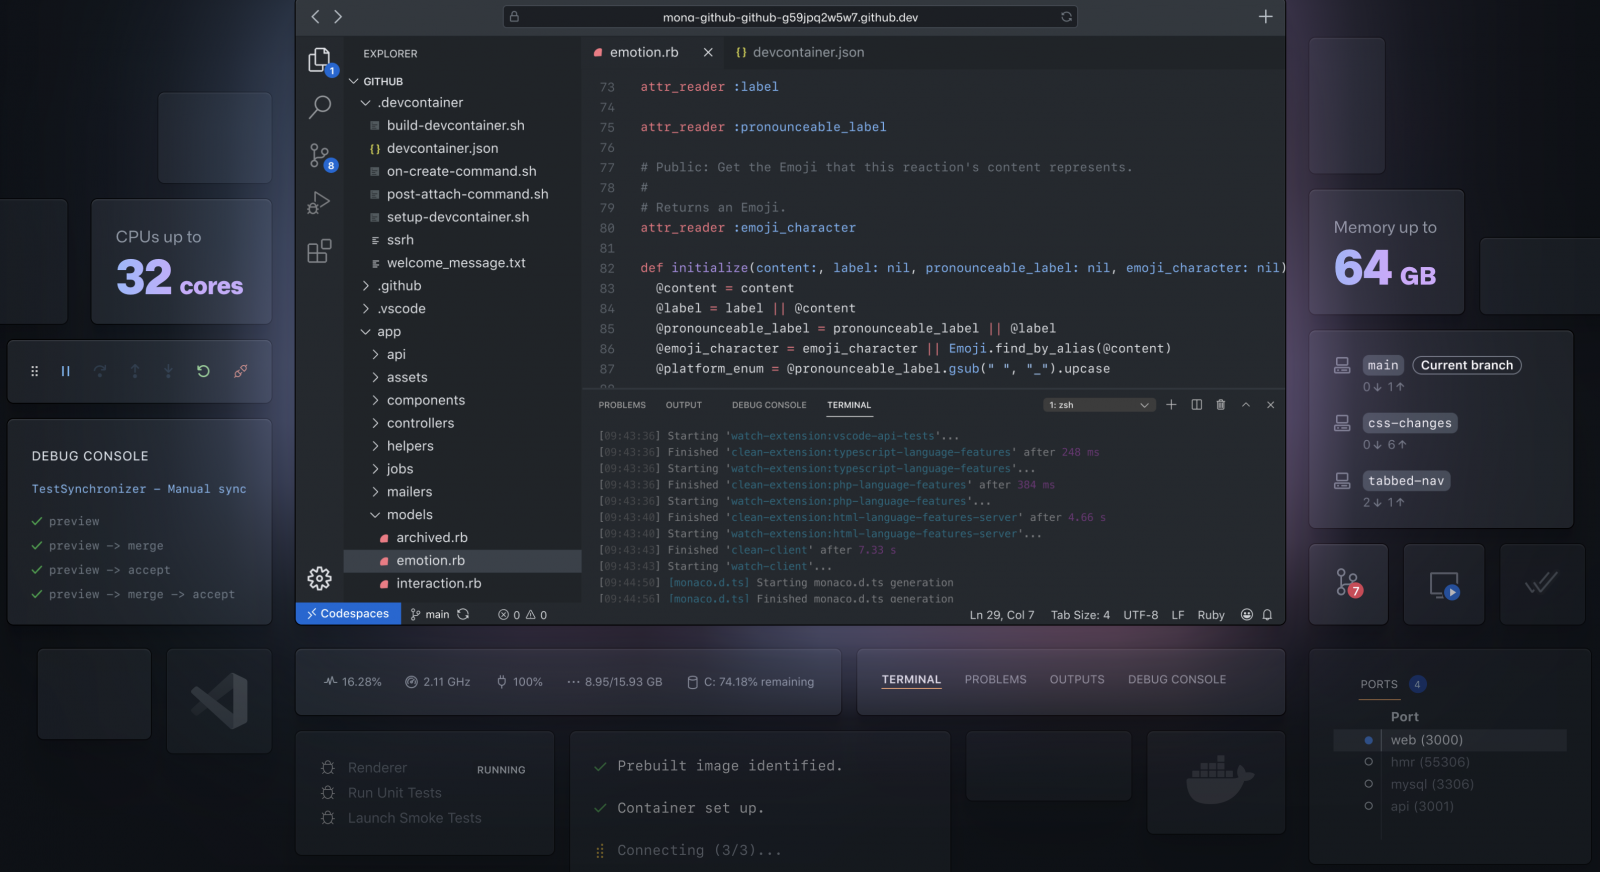Open the Run and Debug view

[x=319, y=203]
